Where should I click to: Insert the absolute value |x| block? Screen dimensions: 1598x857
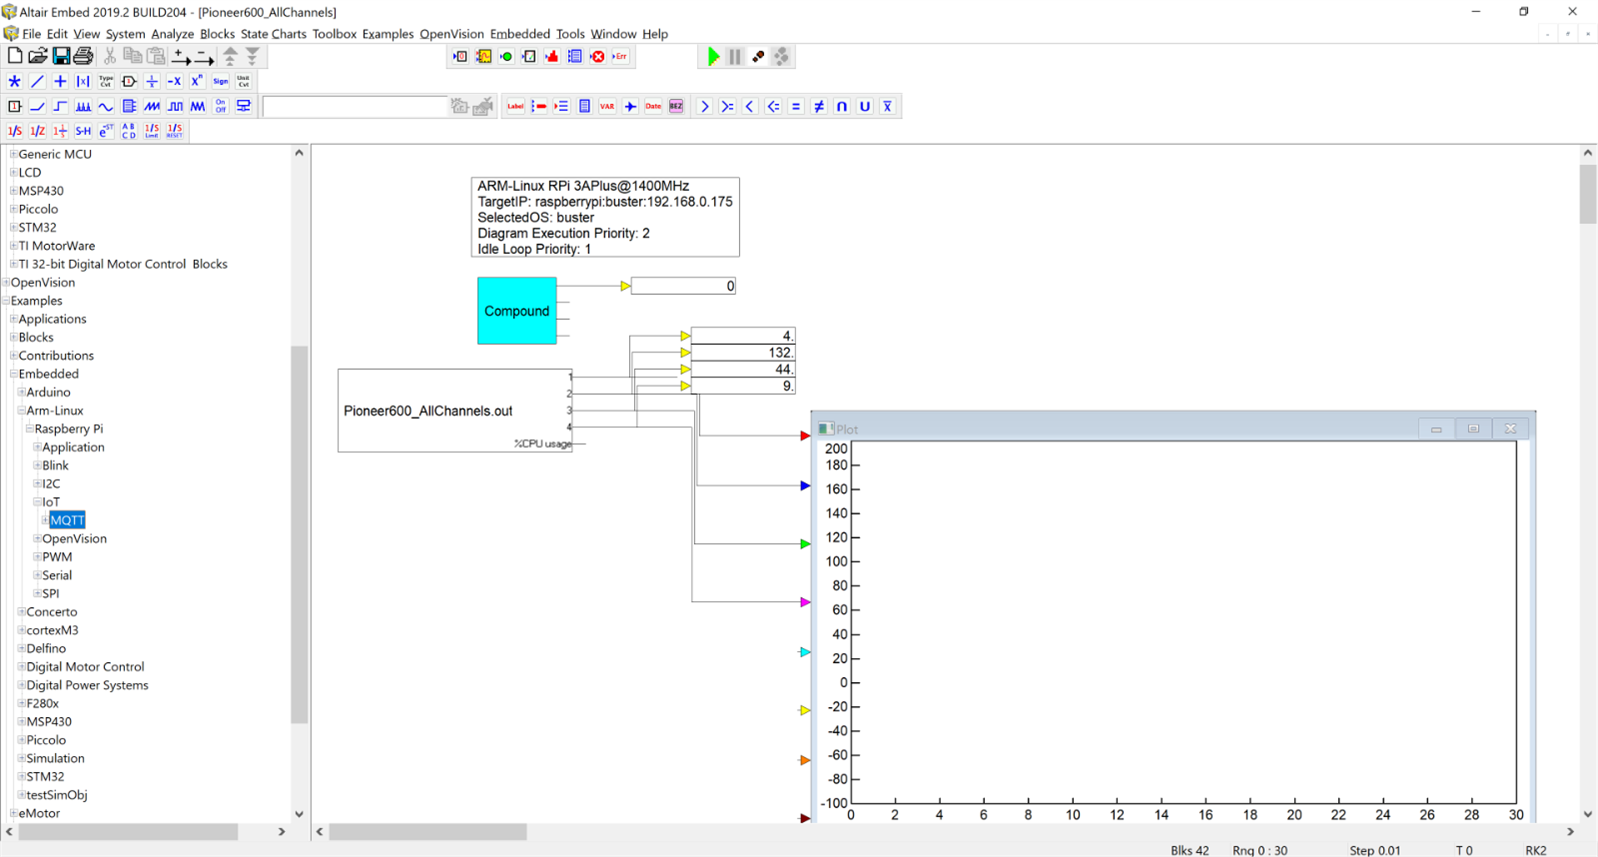[83, 81]
